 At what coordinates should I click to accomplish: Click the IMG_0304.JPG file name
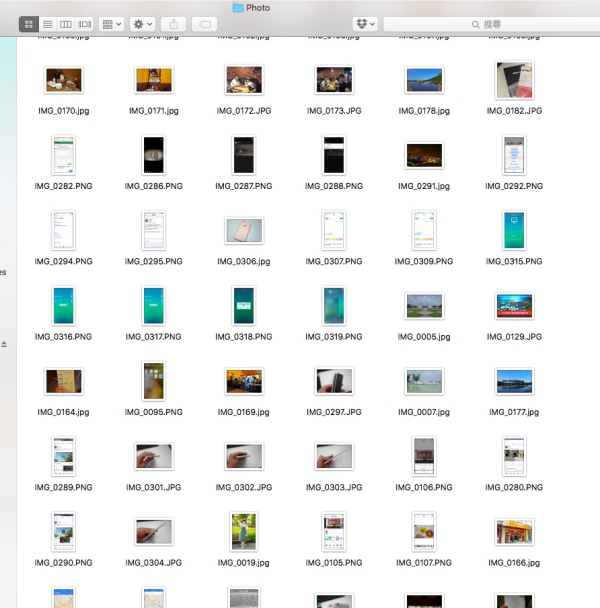coord(154,563)
